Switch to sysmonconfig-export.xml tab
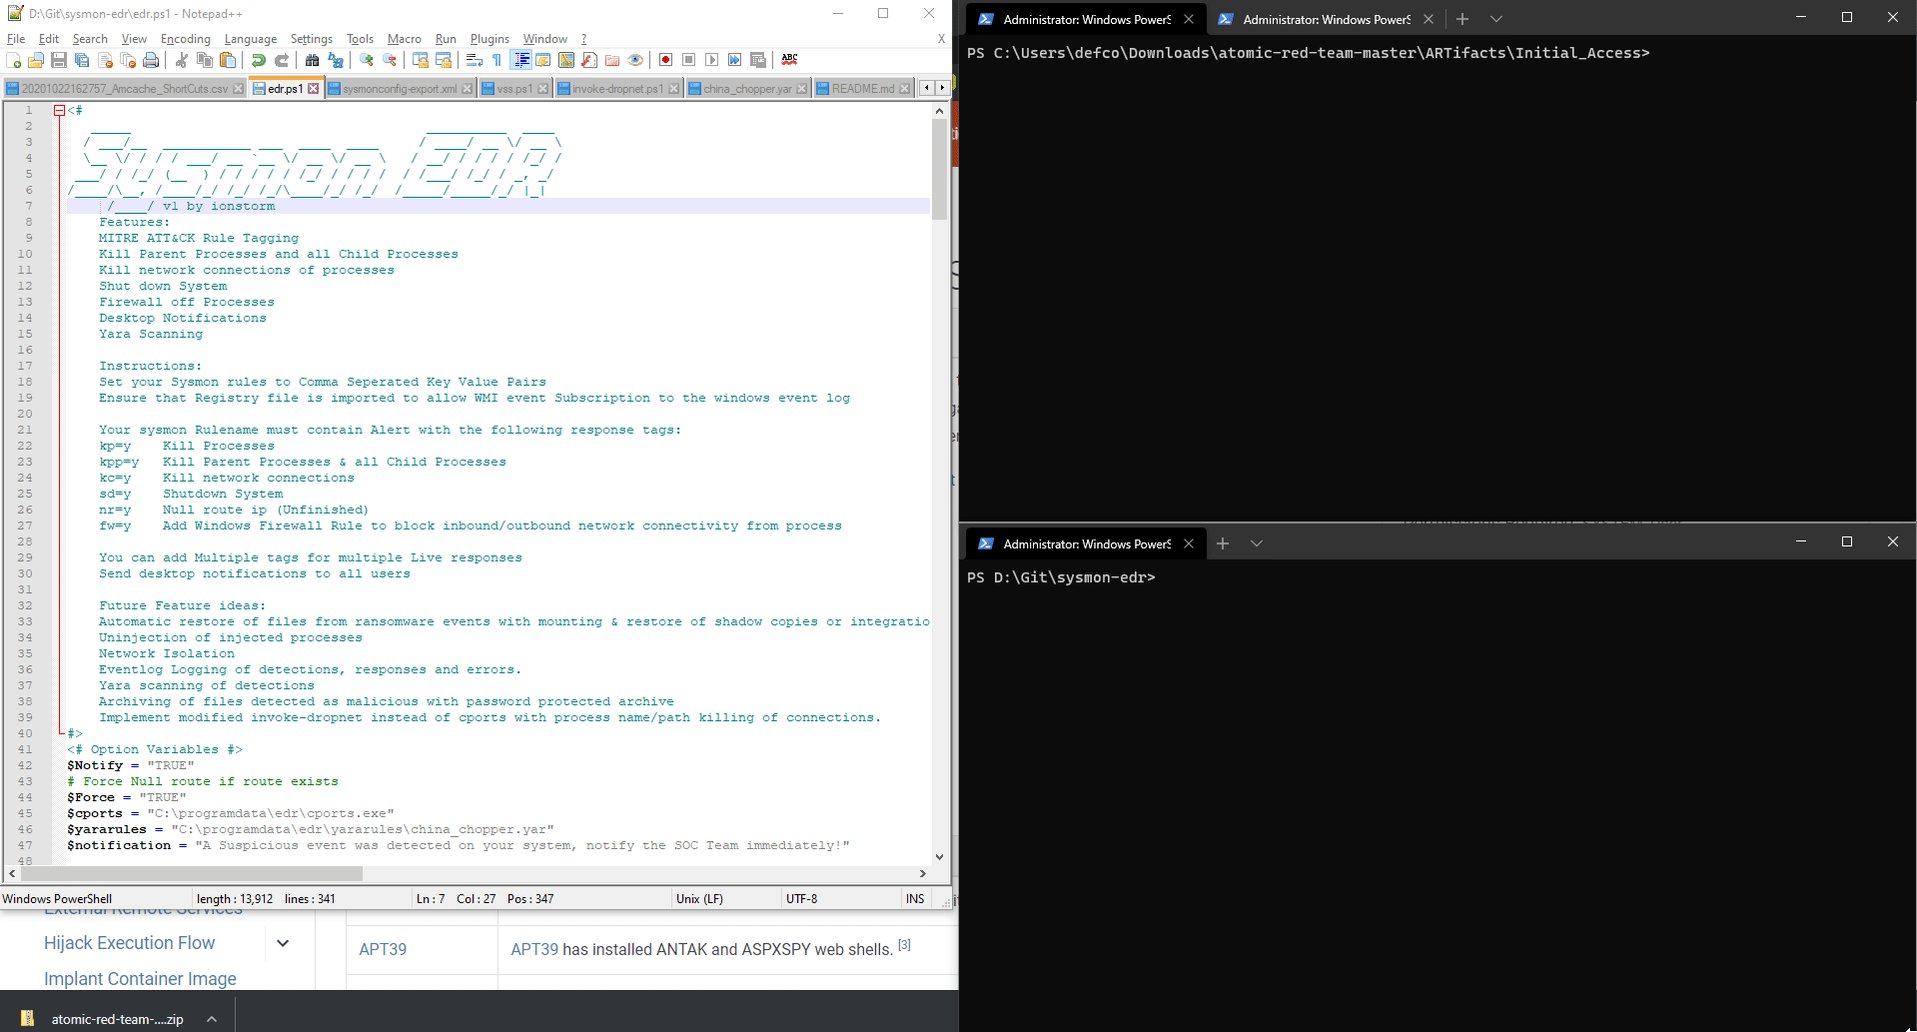Viewport: 1917px width, 1032px height. pos(400,88)
